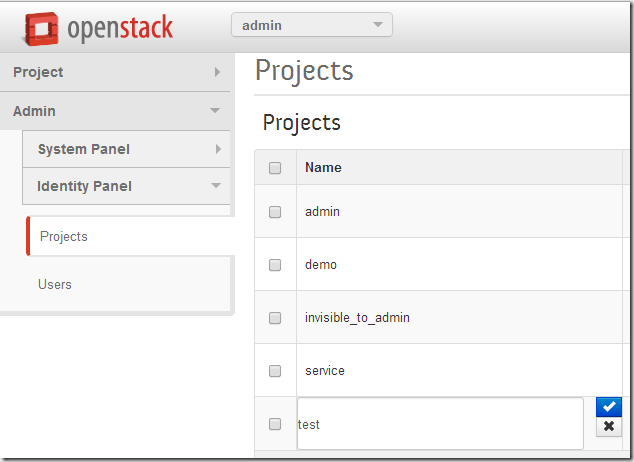The width and height of the screenshot is (634, 462).
Task: Open the System Panel menu
Action: click(x=126, y=149)
